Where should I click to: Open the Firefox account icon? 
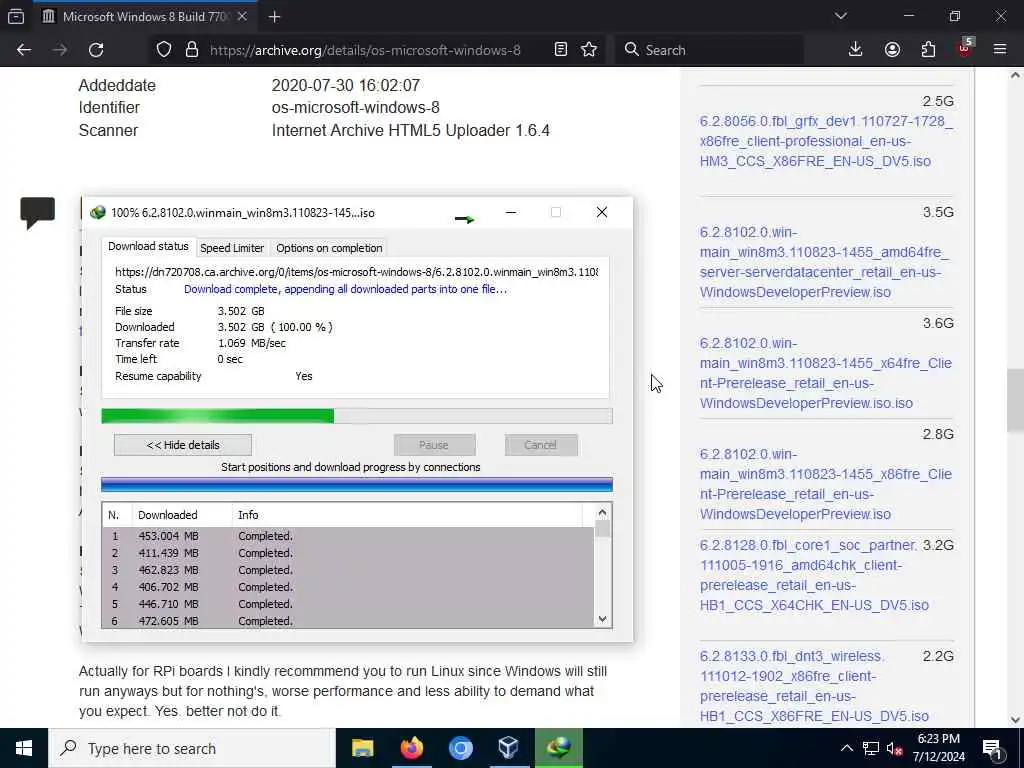tap(892, 50)
